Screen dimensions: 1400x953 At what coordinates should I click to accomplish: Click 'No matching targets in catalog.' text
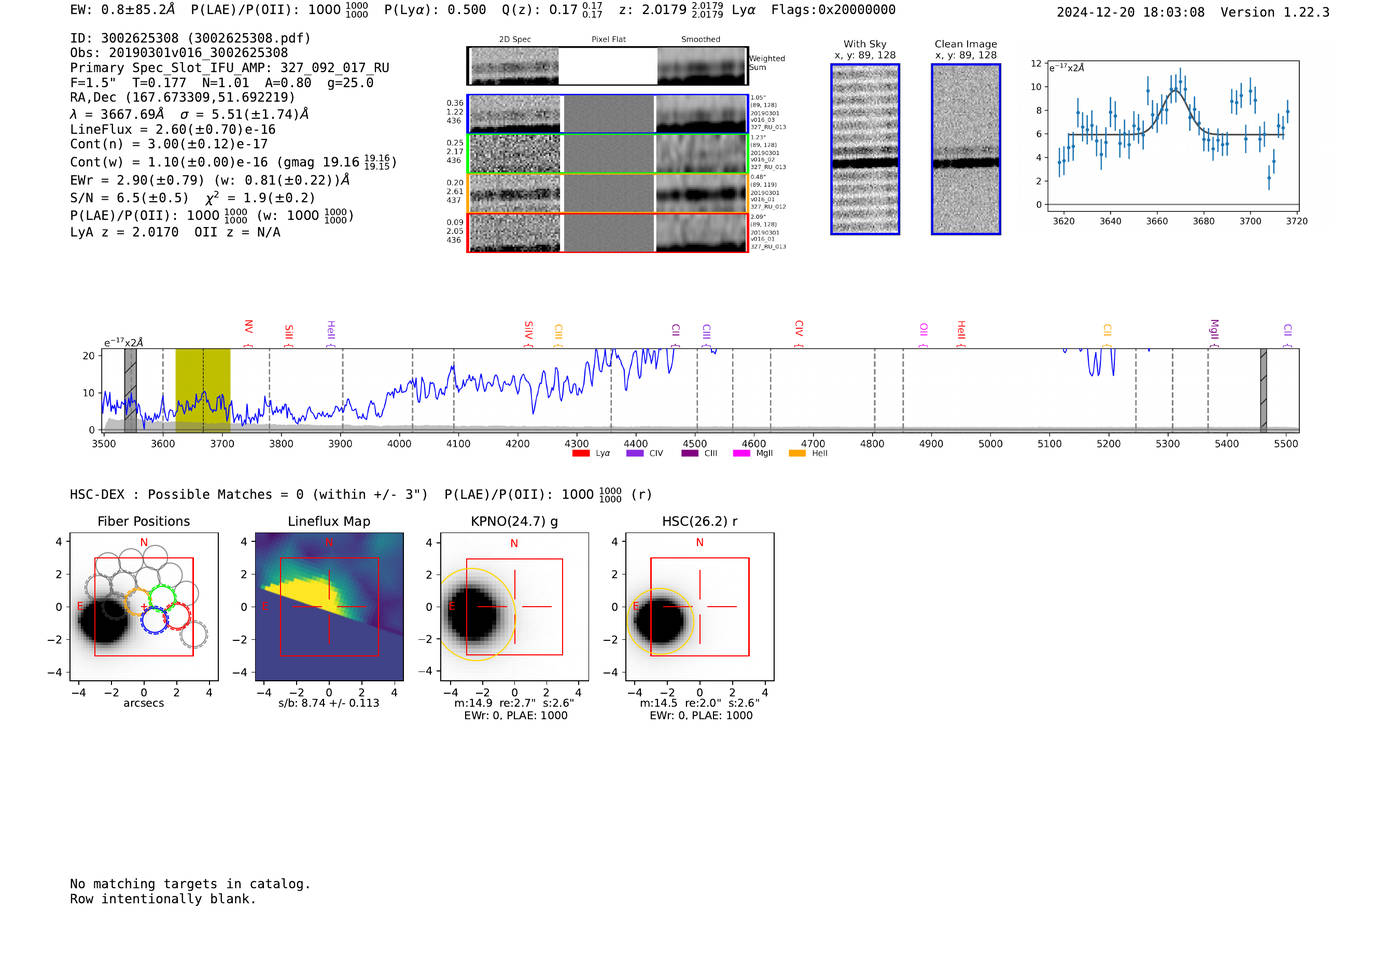coord(190,884)
